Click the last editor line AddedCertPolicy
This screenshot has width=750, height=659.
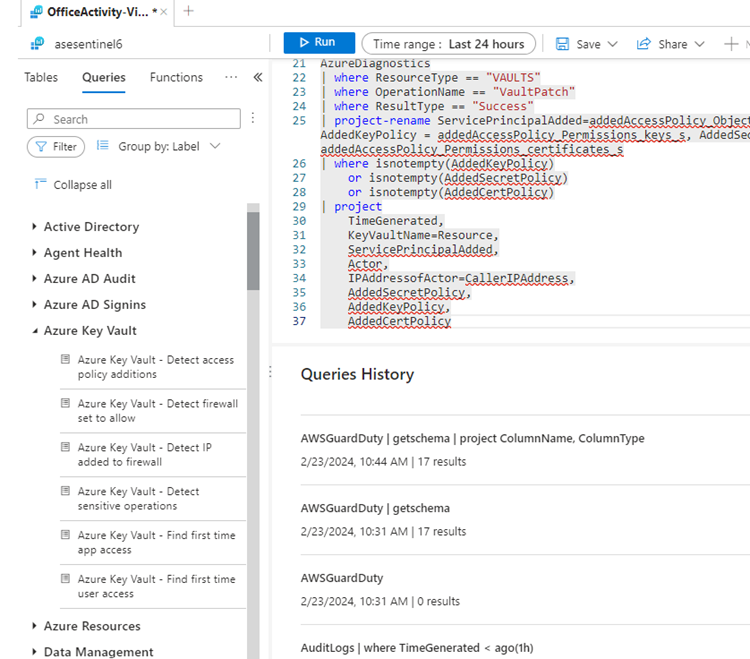click(399, 321)
